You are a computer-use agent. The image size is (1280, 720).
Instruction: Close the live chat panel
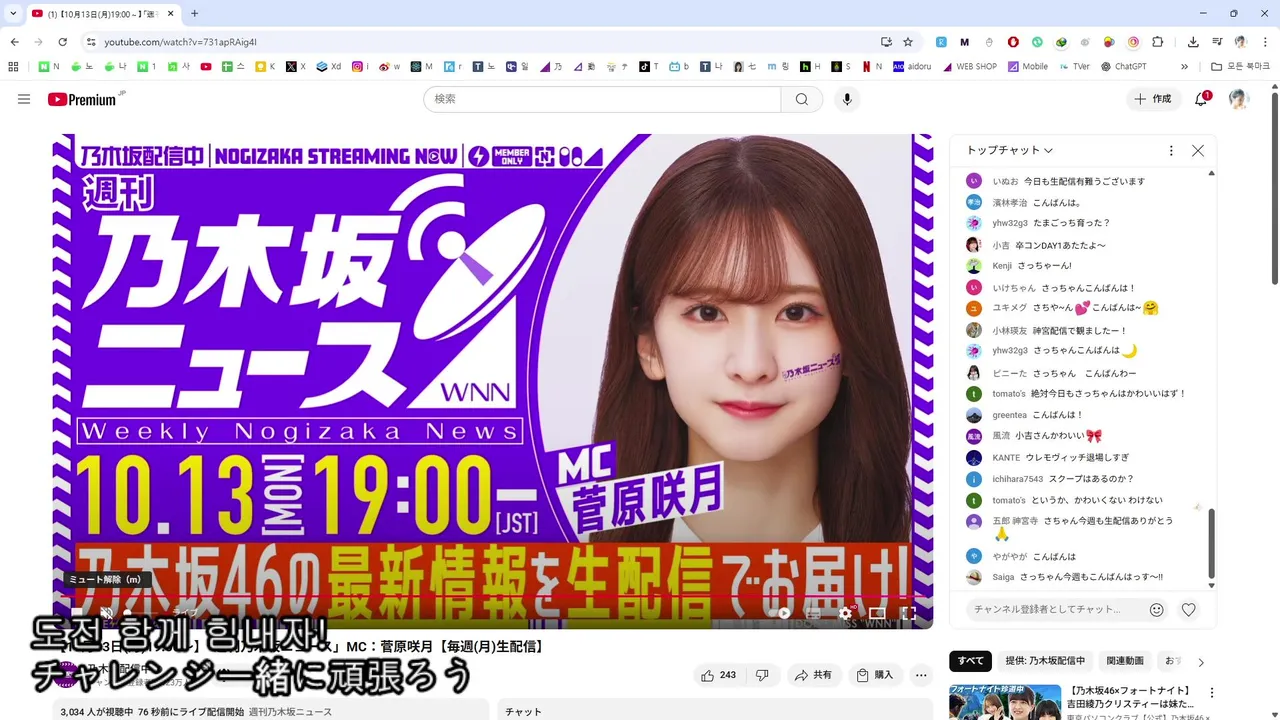1198,151
